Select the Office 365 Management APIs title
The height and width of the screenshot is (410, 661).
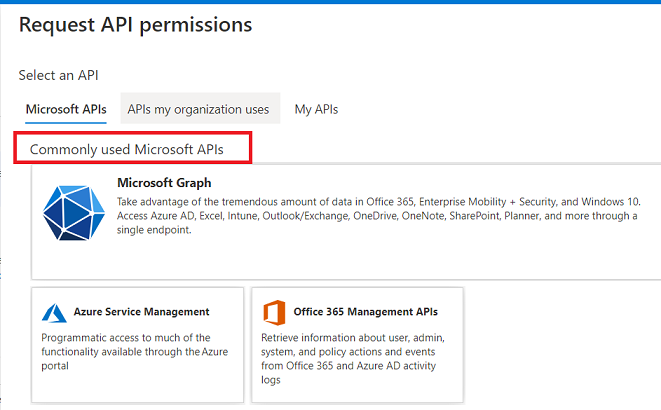point(365,312)
